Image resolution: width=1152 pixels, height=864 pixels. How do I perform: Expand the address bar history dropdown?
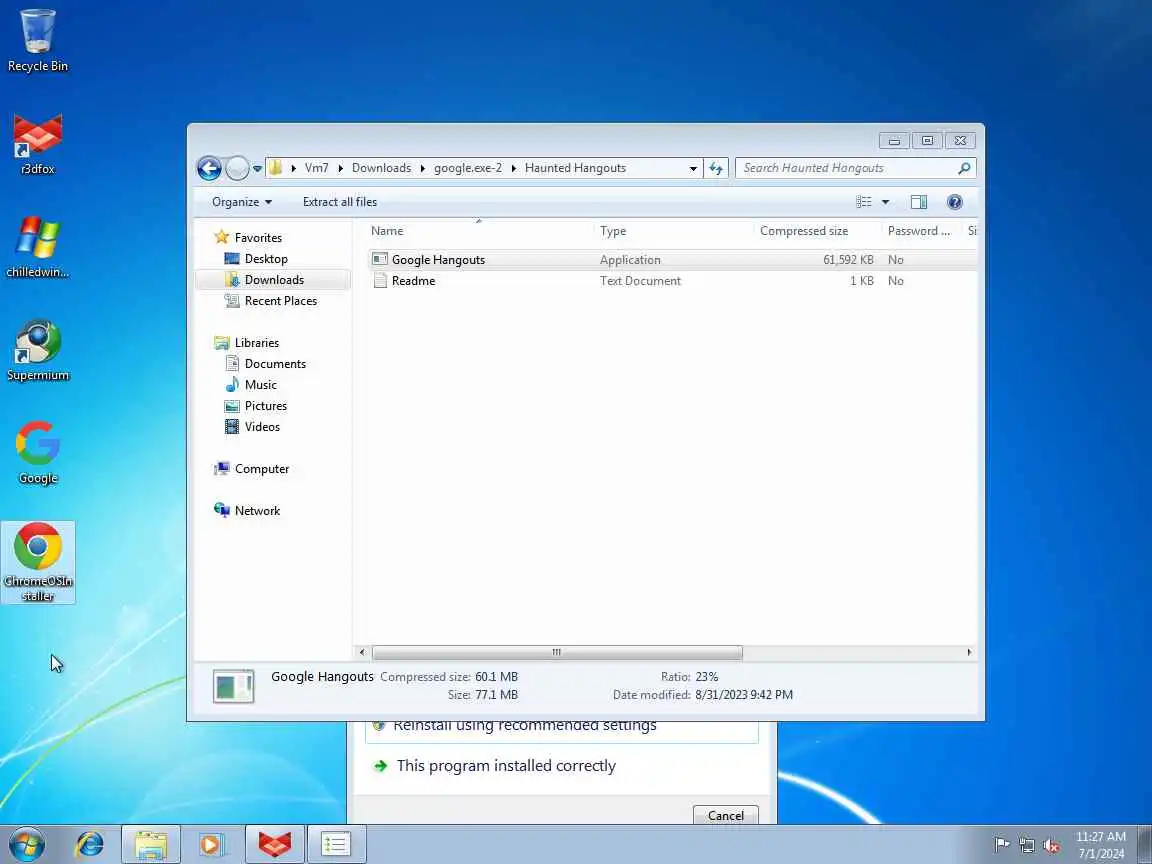click(x=693, y=168)
